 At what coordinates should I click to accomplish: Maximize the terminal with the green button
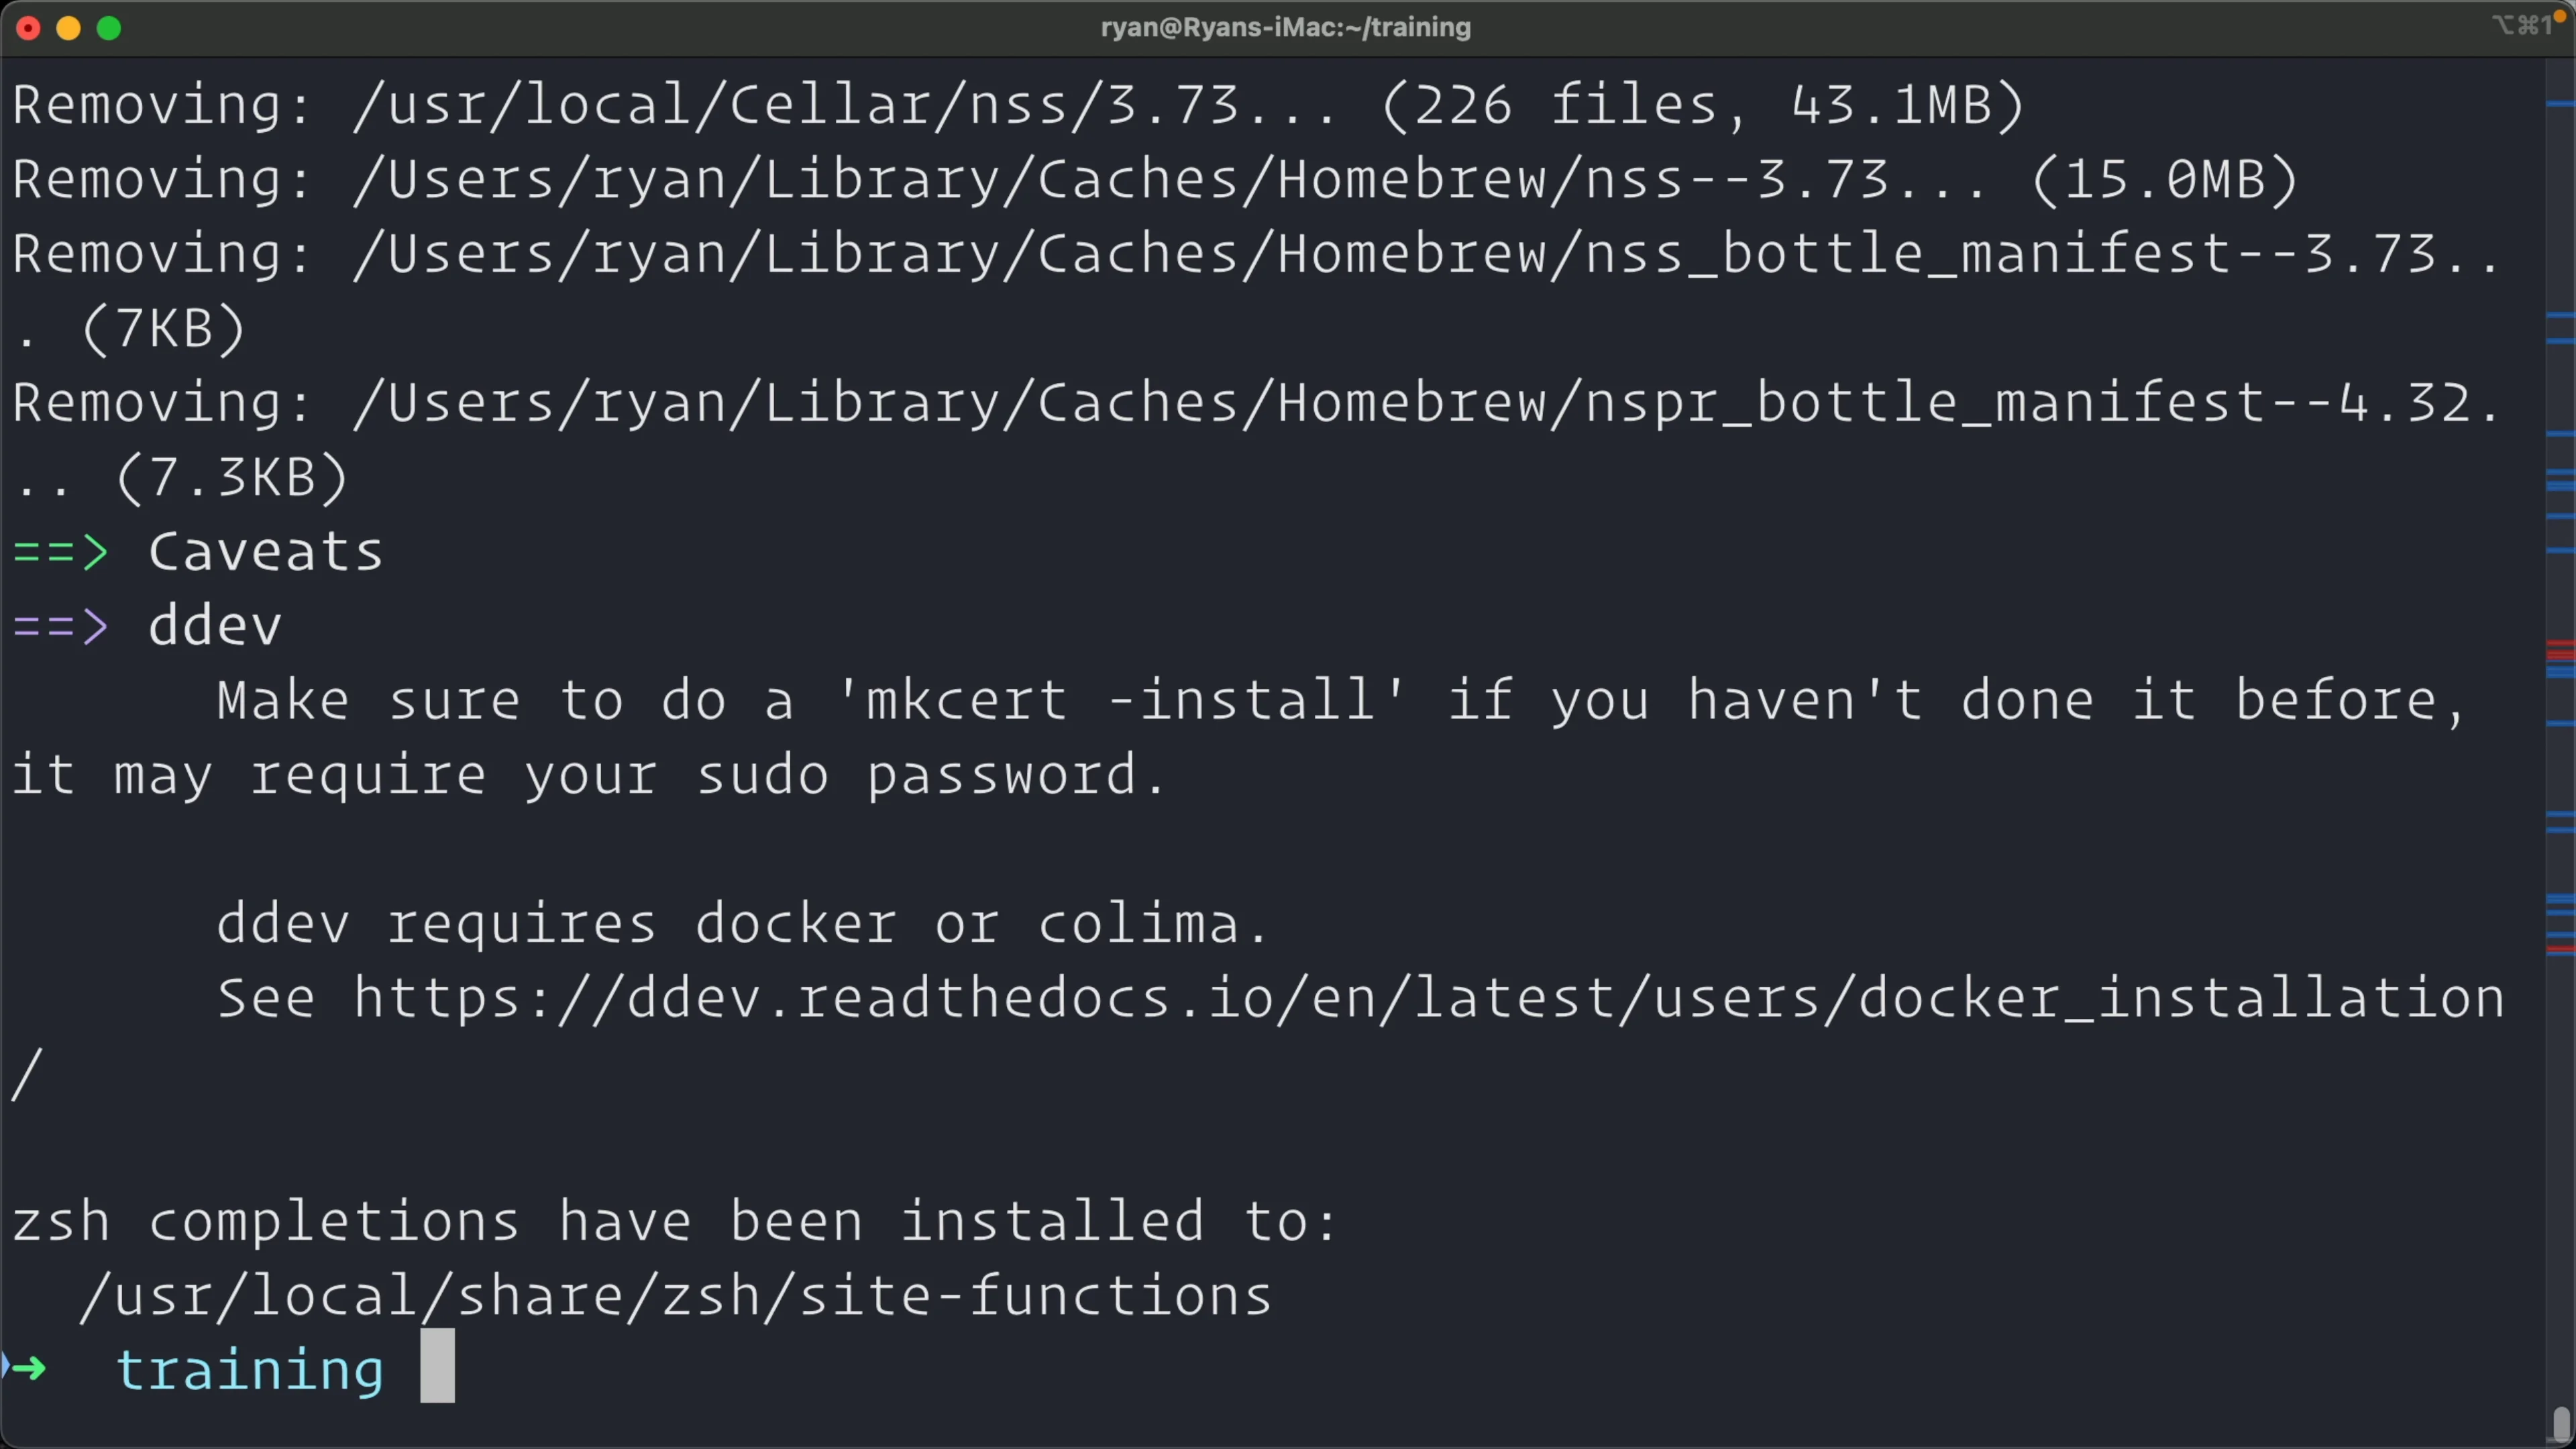pyautogui.click(x=109, y=28)
